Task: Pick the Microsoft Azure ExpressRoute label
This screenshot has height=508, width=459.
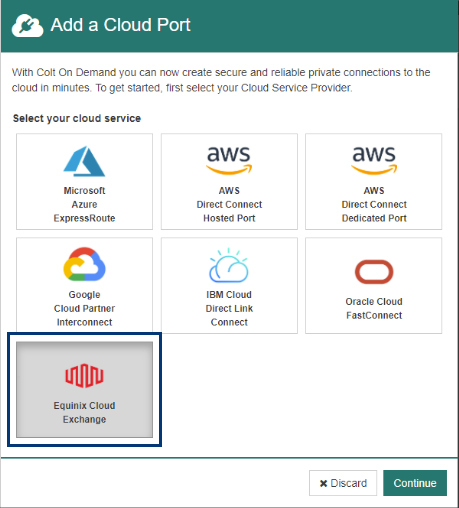Action: (x=84, y=204)
